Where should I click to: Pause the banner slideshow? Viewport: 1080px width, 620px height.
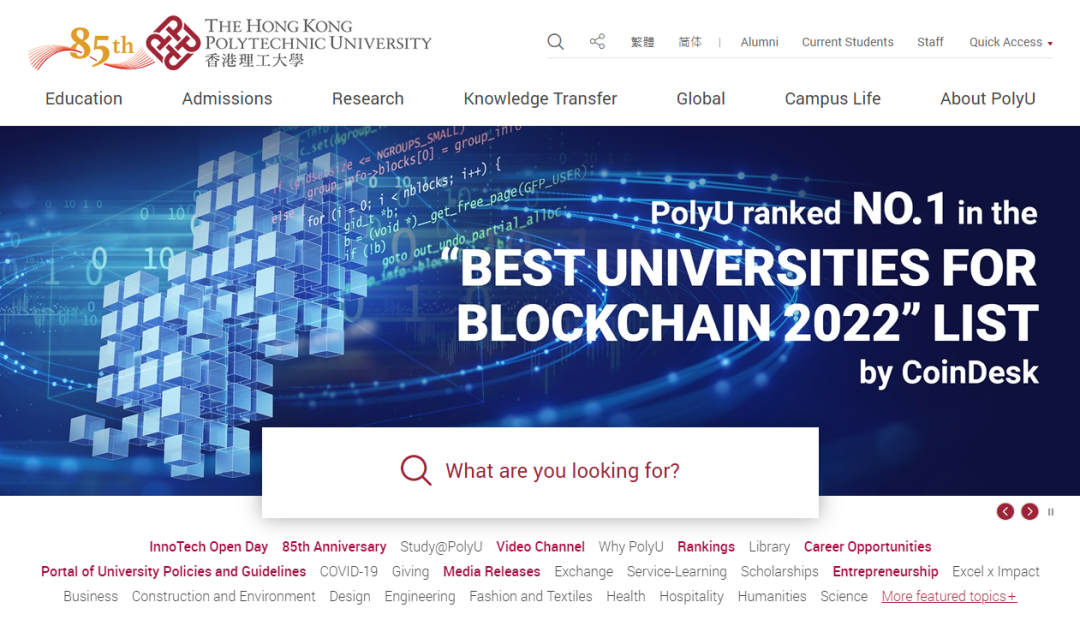coord(1050,512)
